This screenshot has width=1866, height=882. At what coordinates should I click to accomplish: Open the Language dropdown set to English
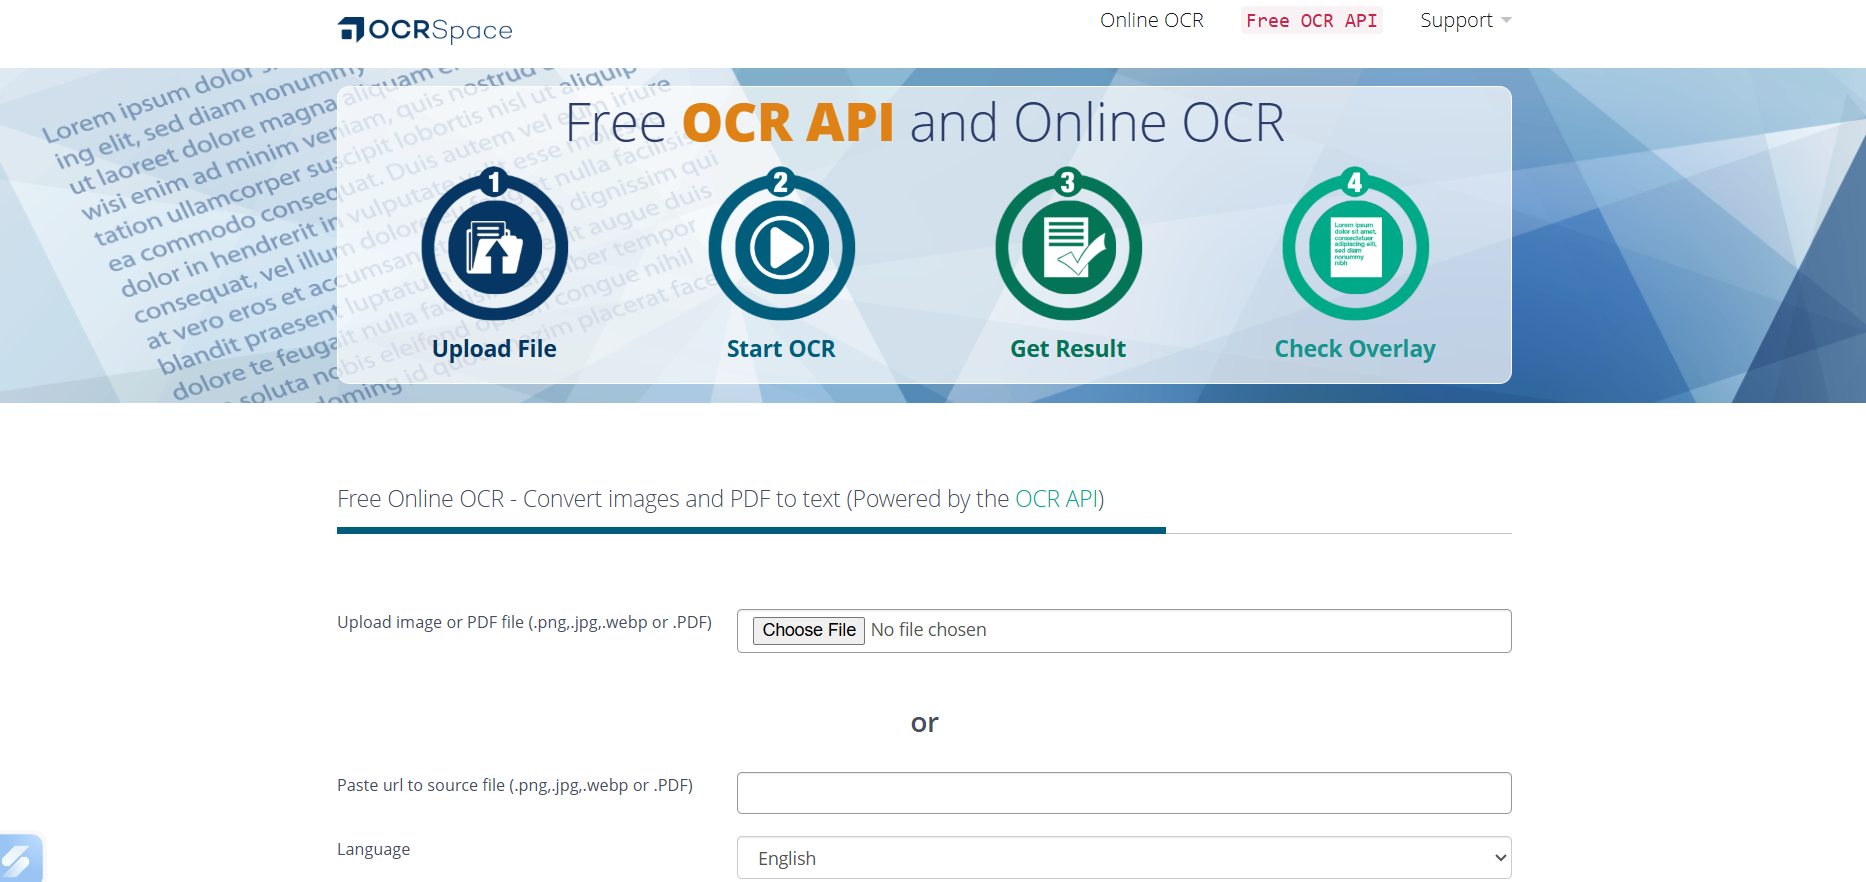(1123, 858)
